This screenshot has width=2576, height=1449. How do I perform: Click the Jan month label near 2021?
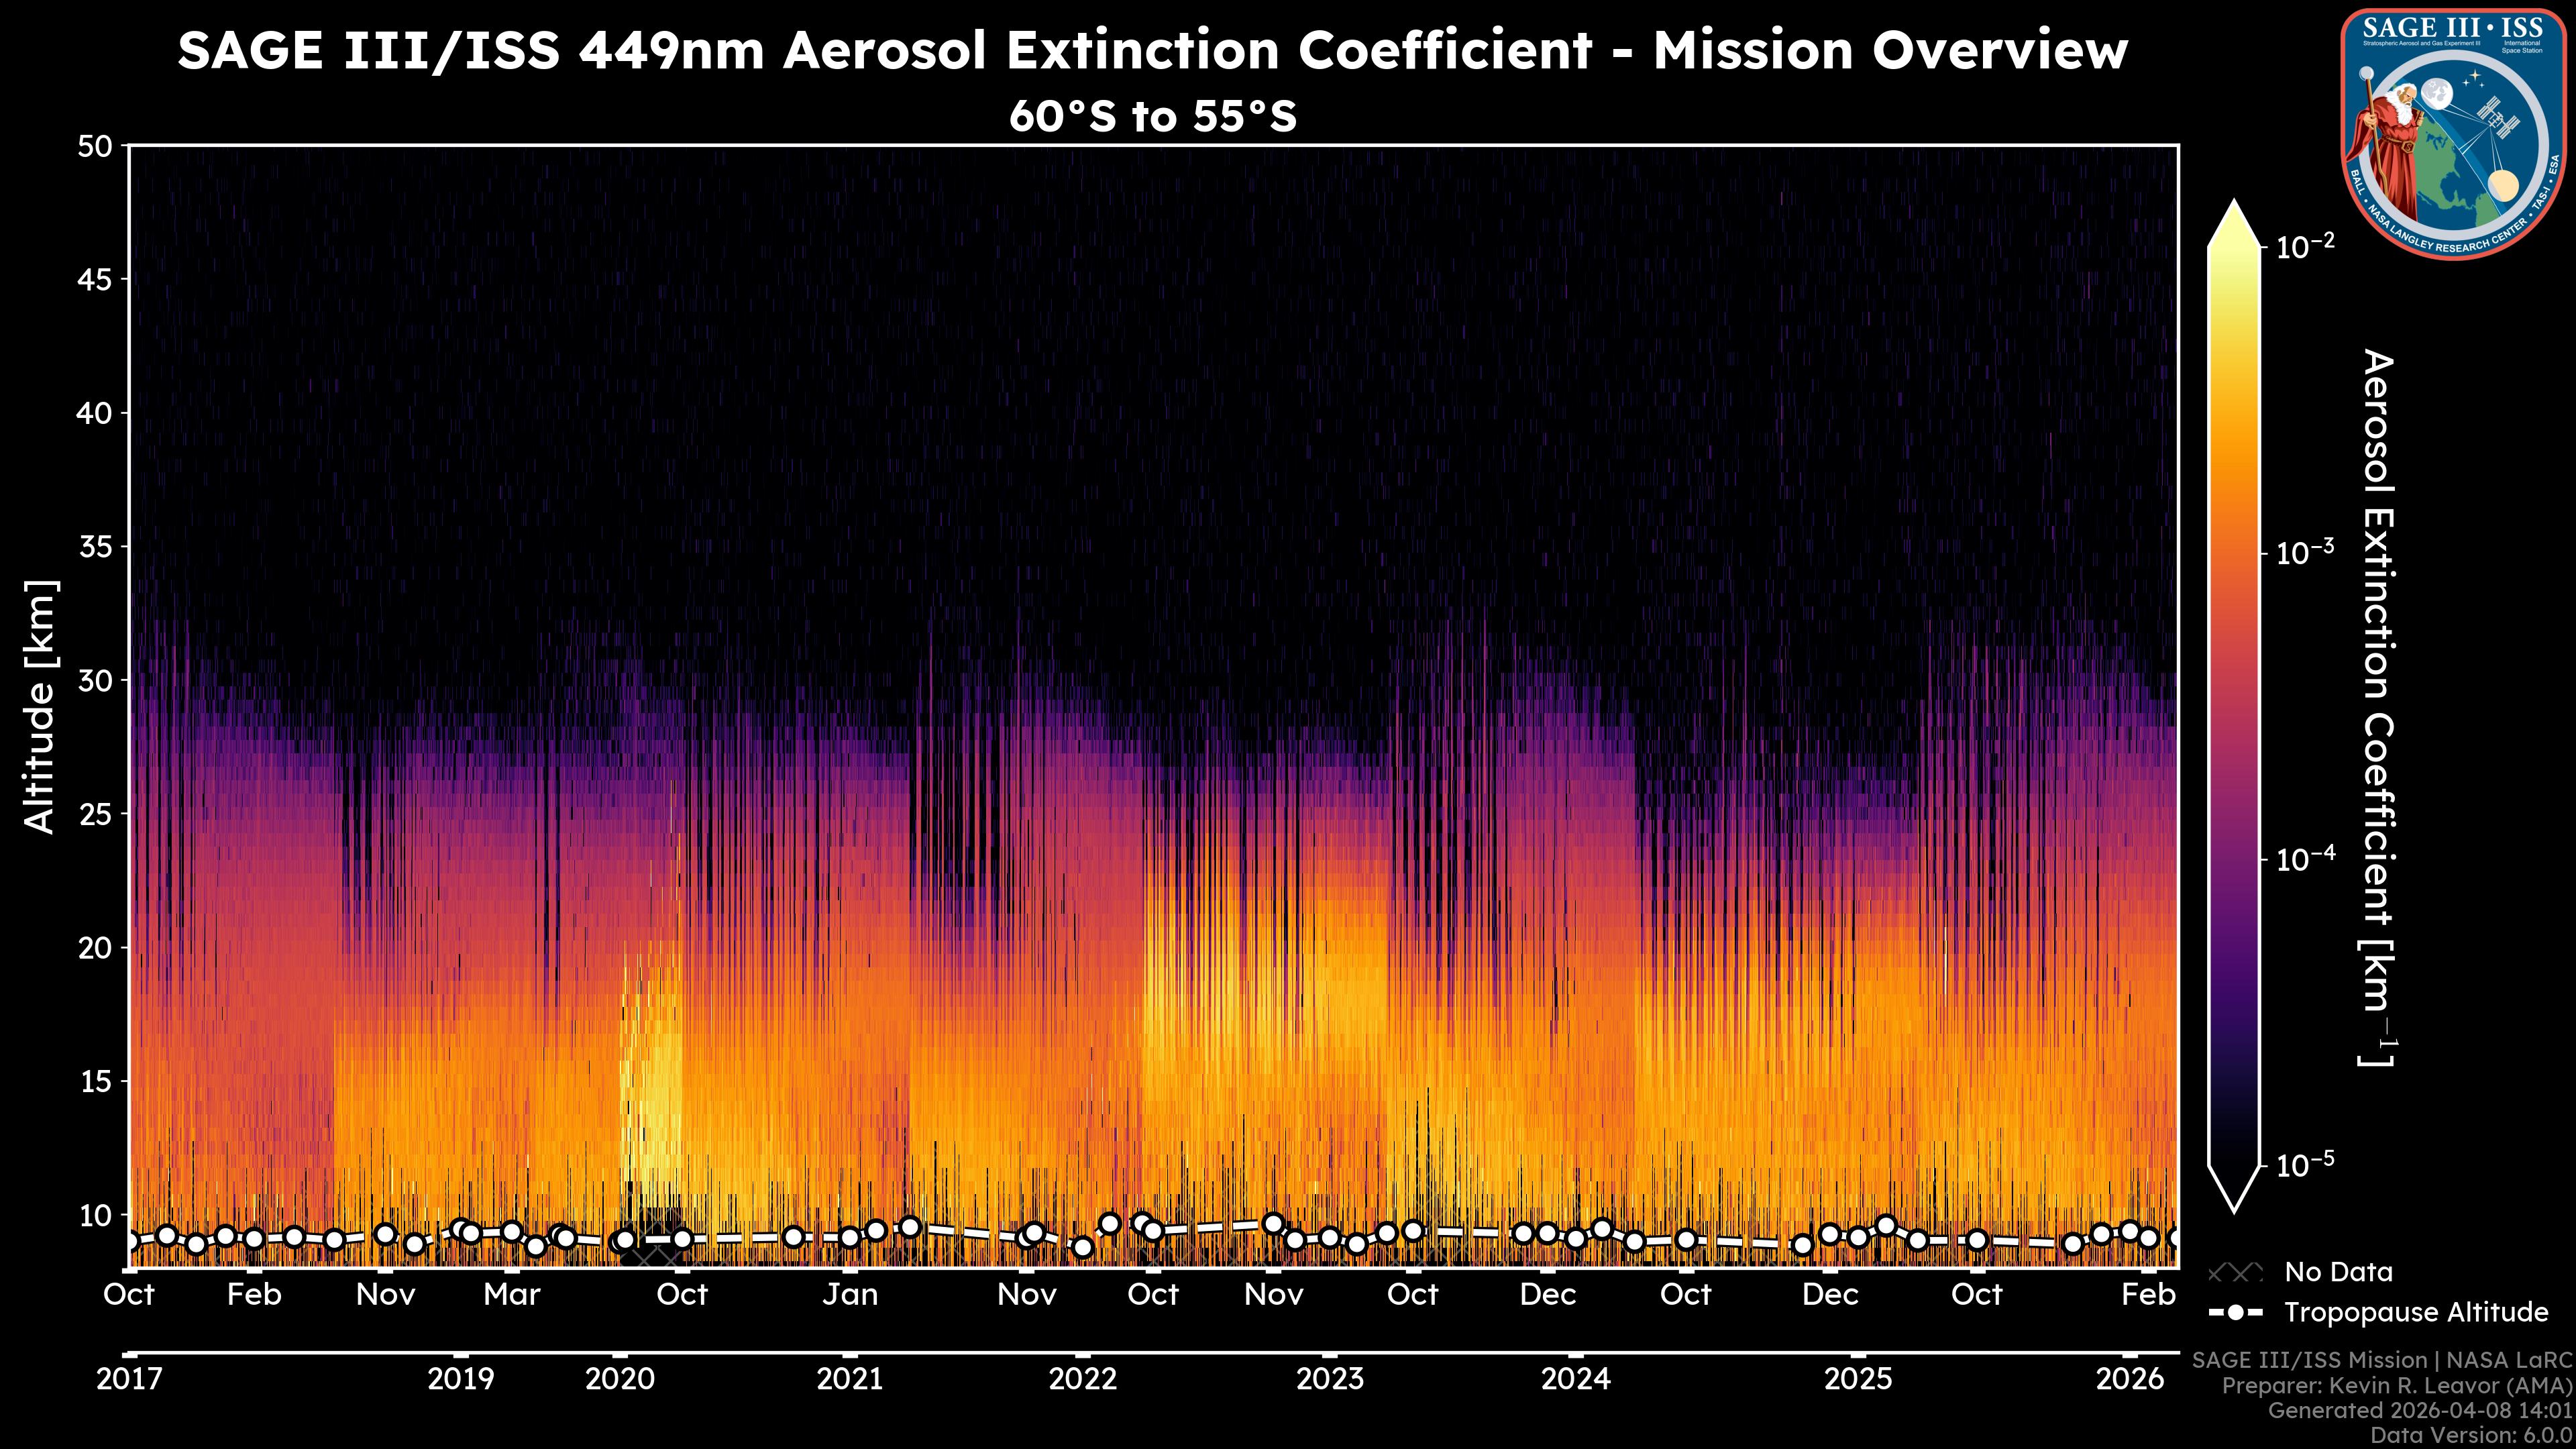850,1294
